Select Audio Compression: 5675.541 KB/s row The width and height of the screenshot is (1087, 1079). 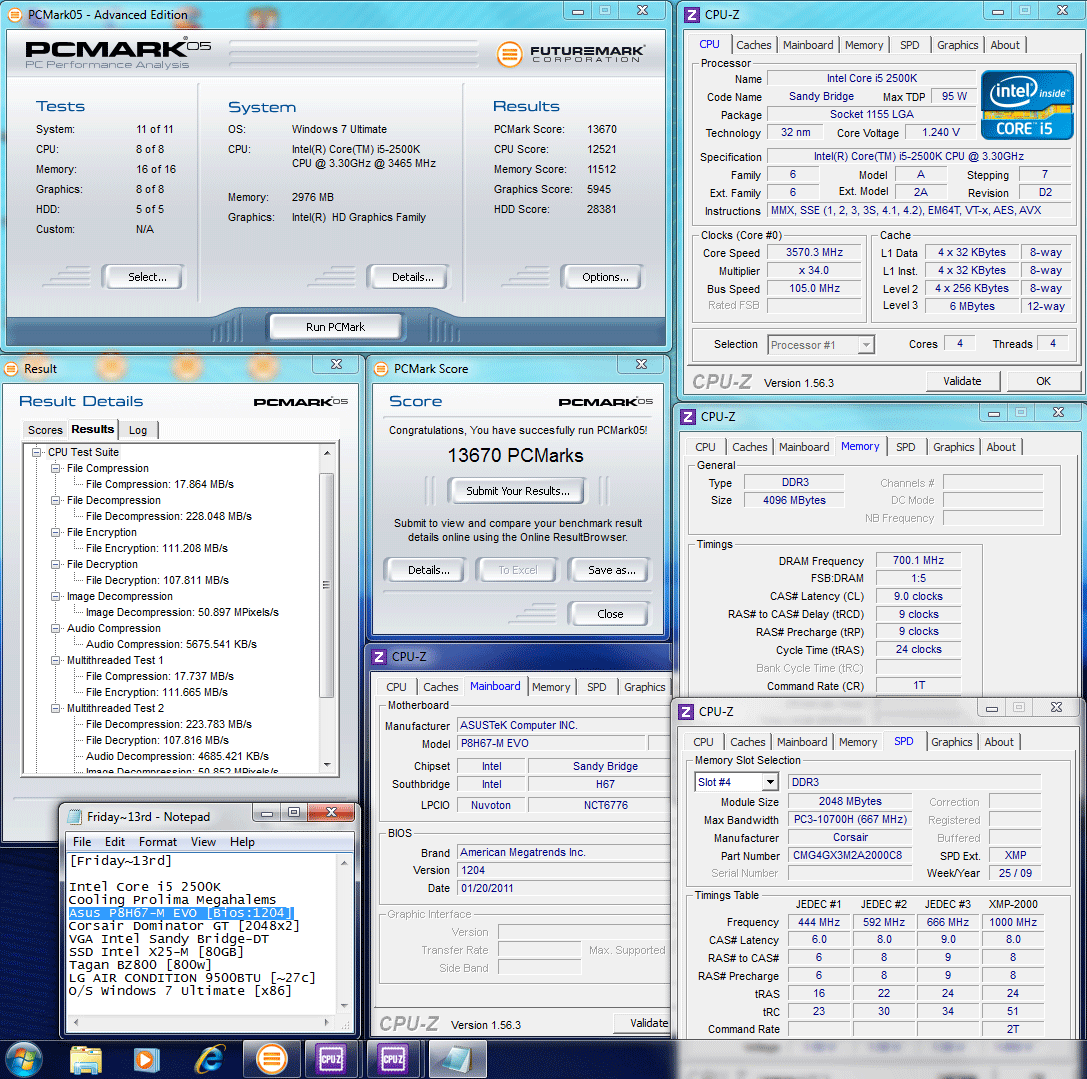tap(171, 644)
